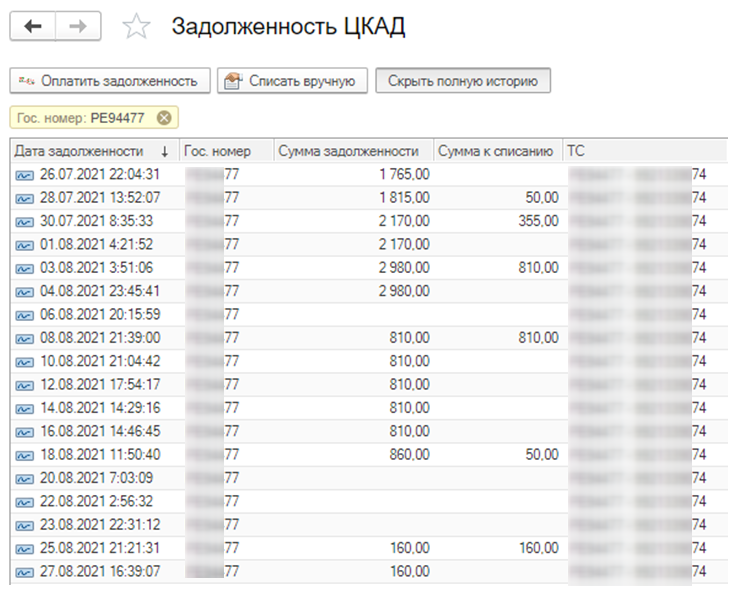This screenshot has height=592, width=734.
Task: Click record icon for 25.08.2021 21:21:31
Action: pyautogui.click(x=24, y=549)
